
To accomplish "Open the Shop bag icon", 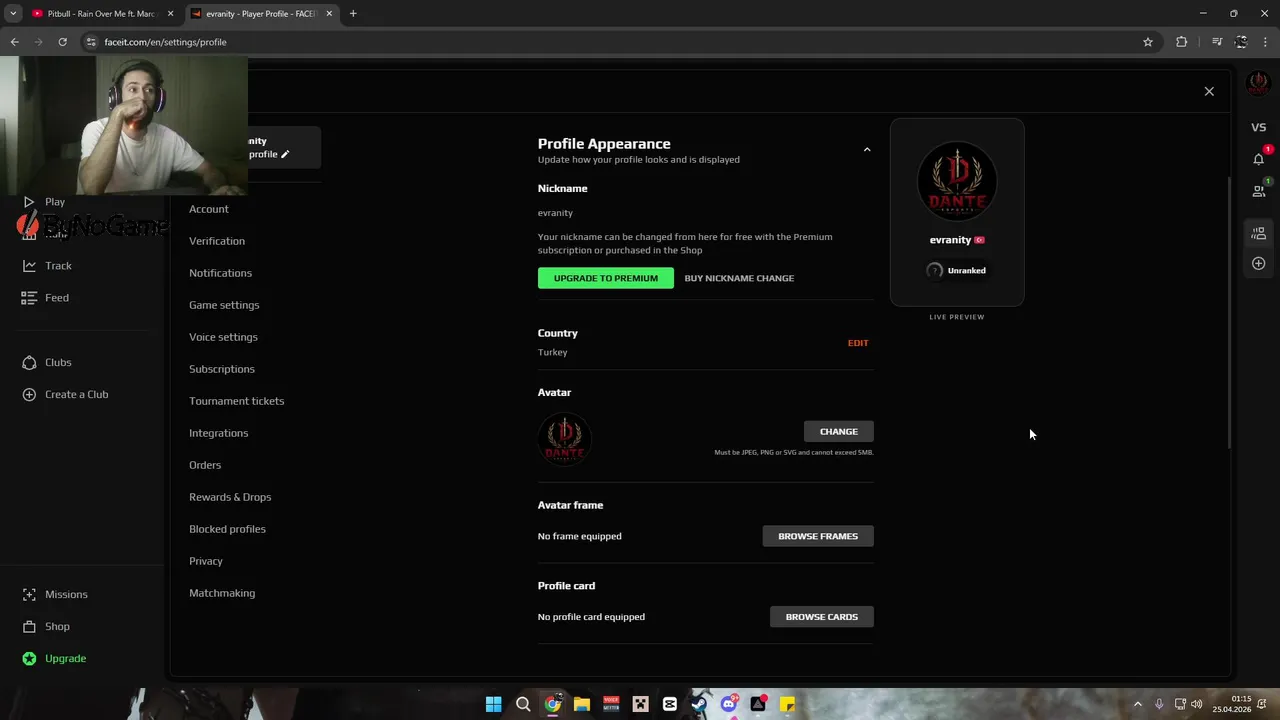I will (29, 627).
